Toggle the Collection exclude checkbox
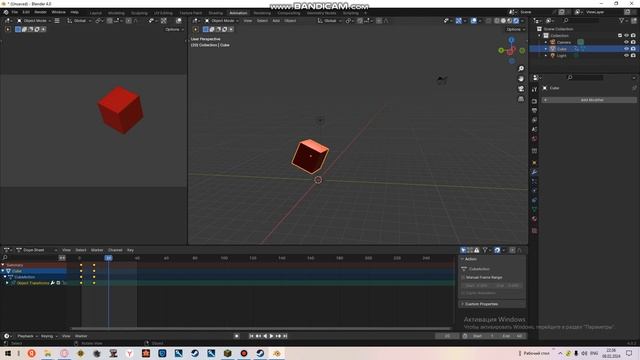 pos(620,36)
